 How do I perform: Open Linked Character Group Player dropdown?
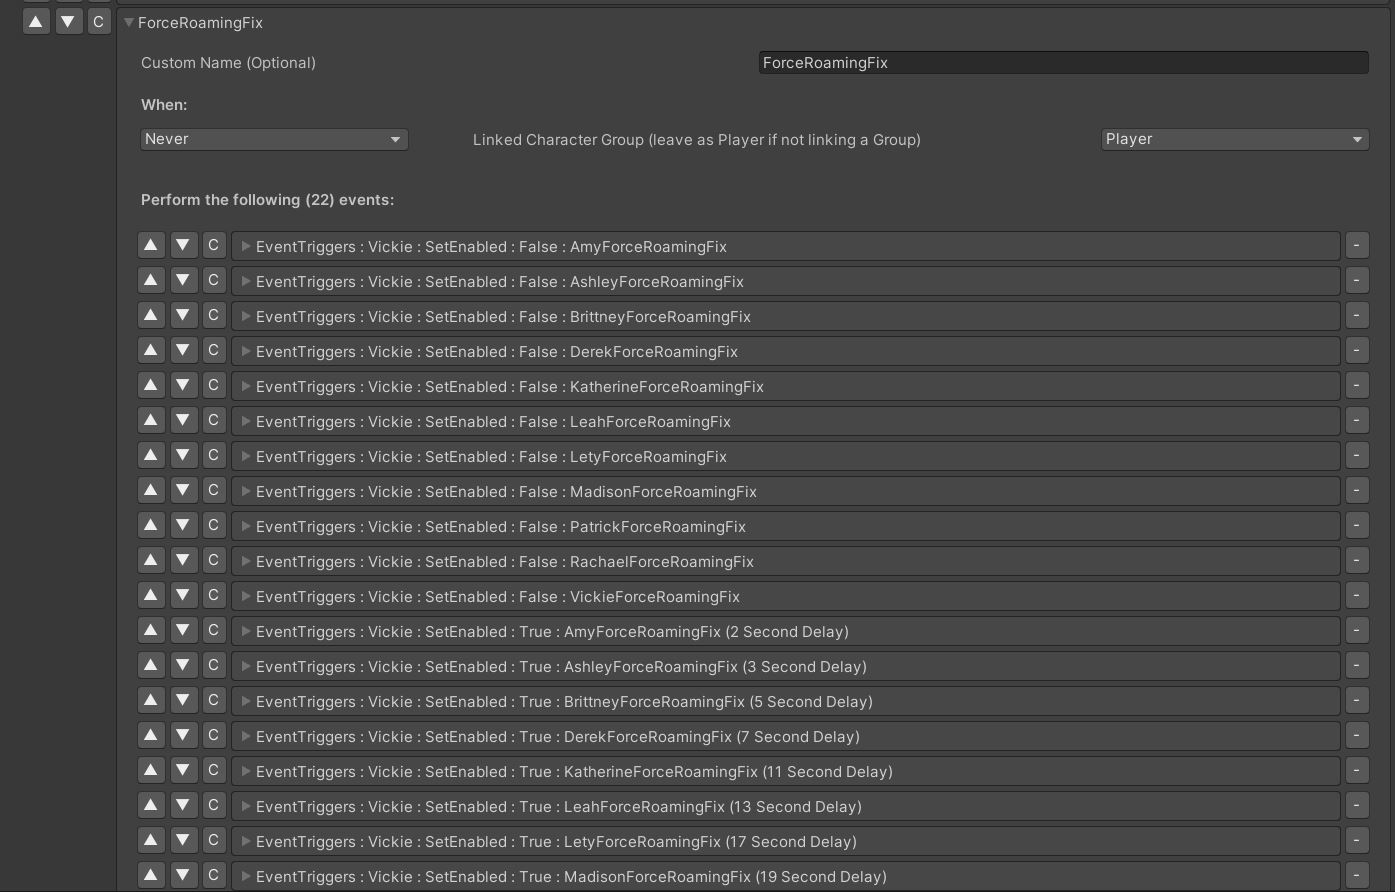point(1234,139)
